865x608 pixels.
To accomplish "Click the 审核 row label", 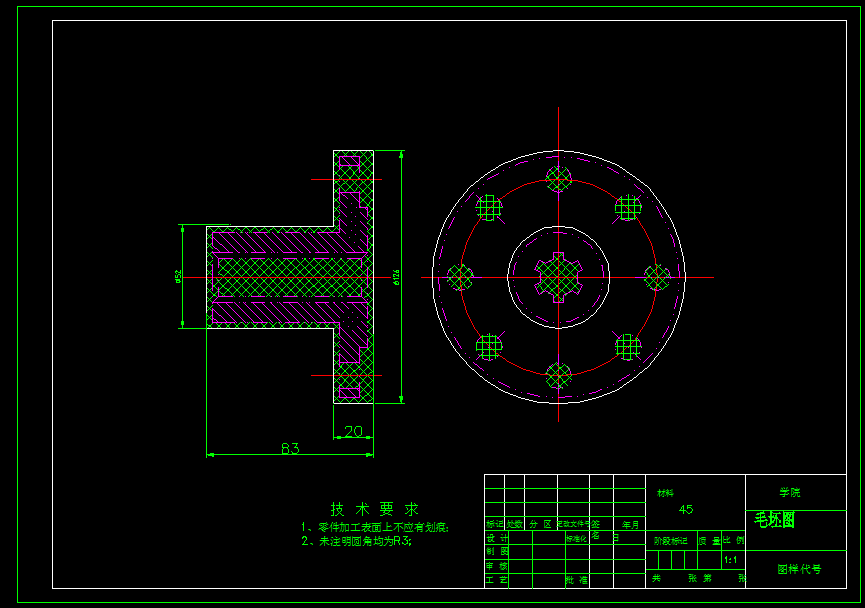I will [497, 566].
